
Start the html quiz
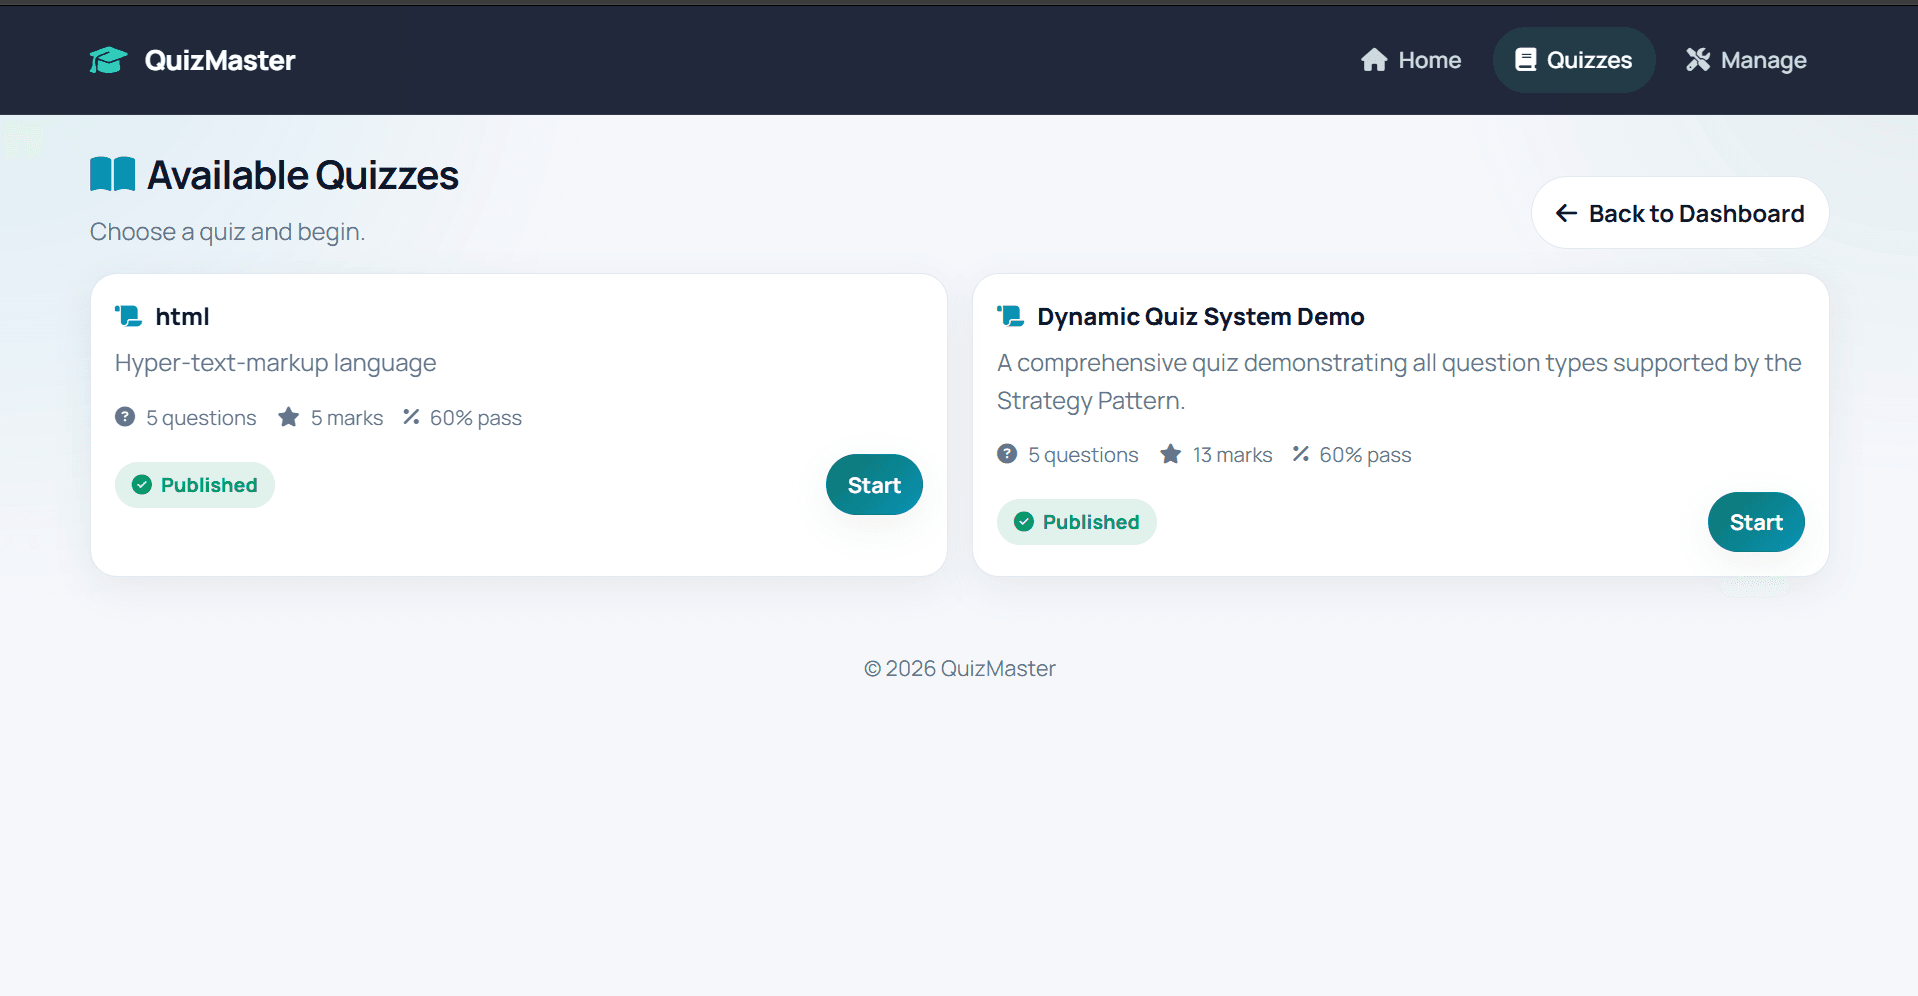pos(874,485)
